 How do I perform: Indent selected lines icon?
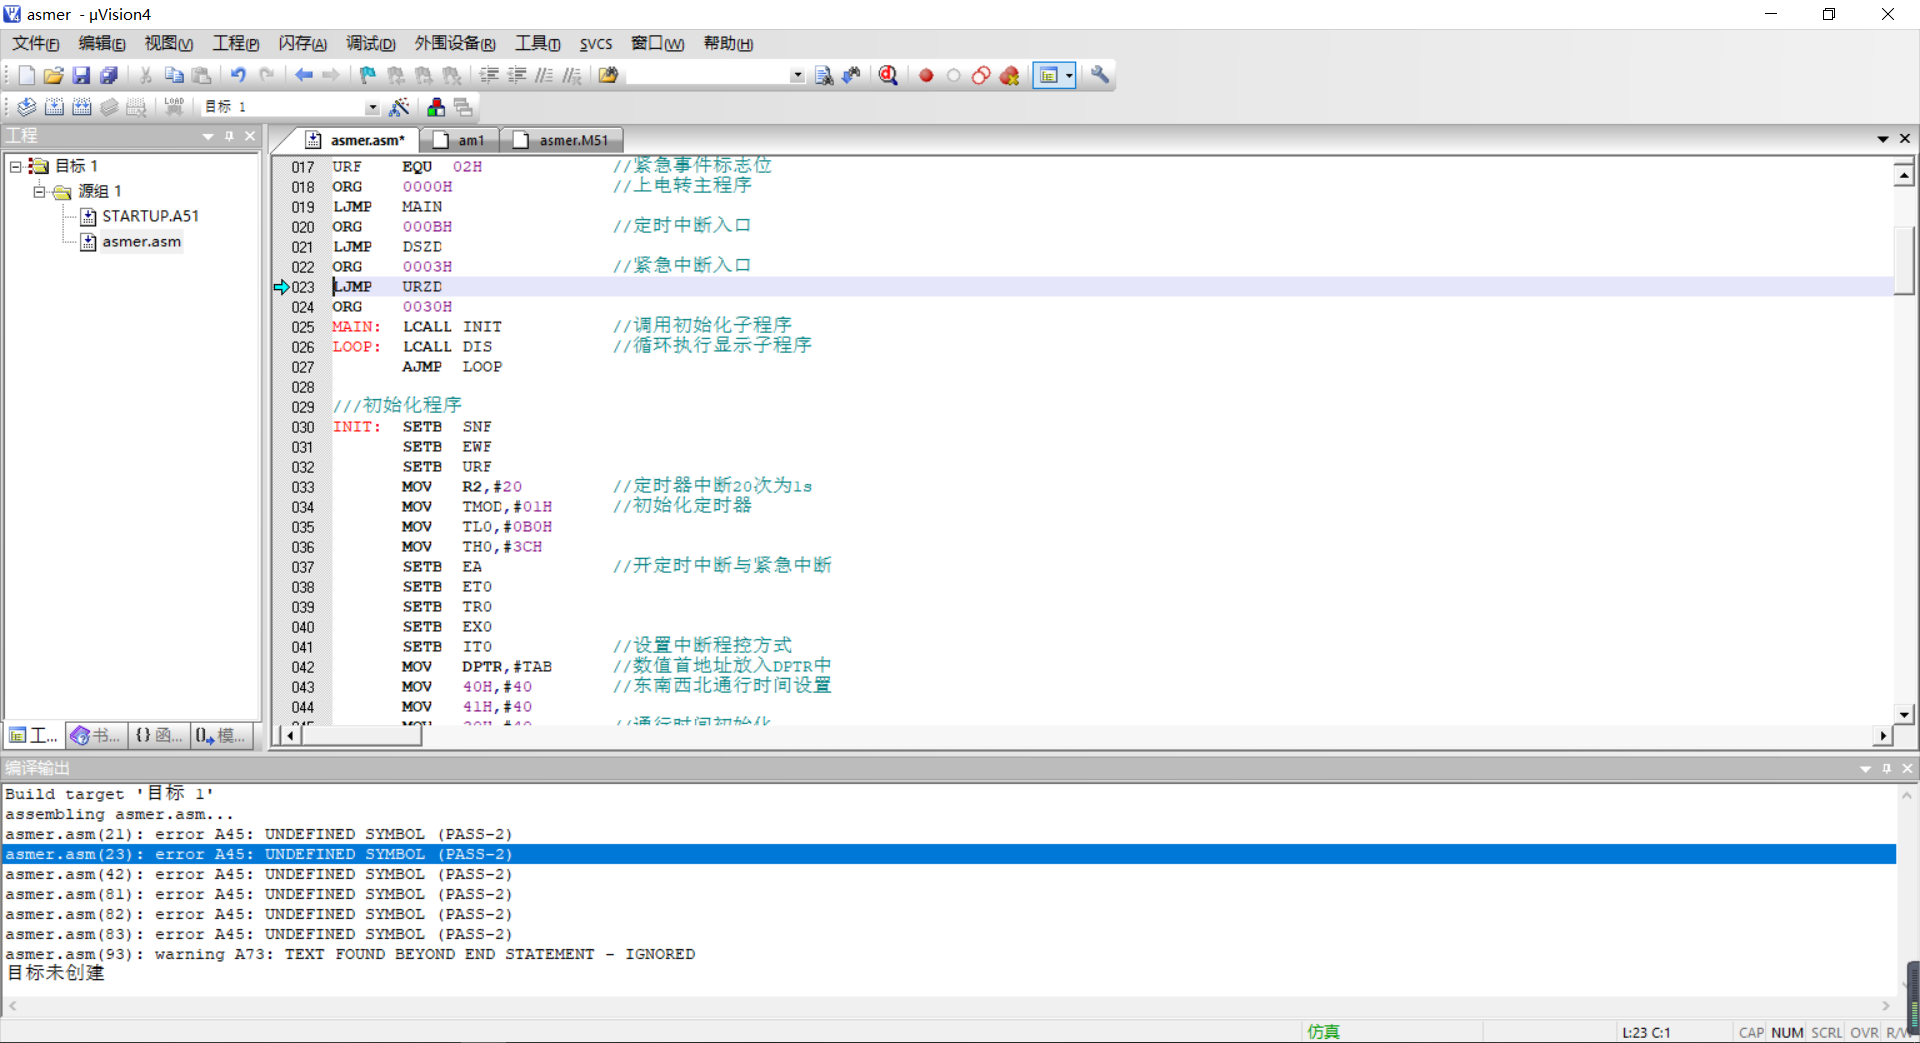point(490,75)
